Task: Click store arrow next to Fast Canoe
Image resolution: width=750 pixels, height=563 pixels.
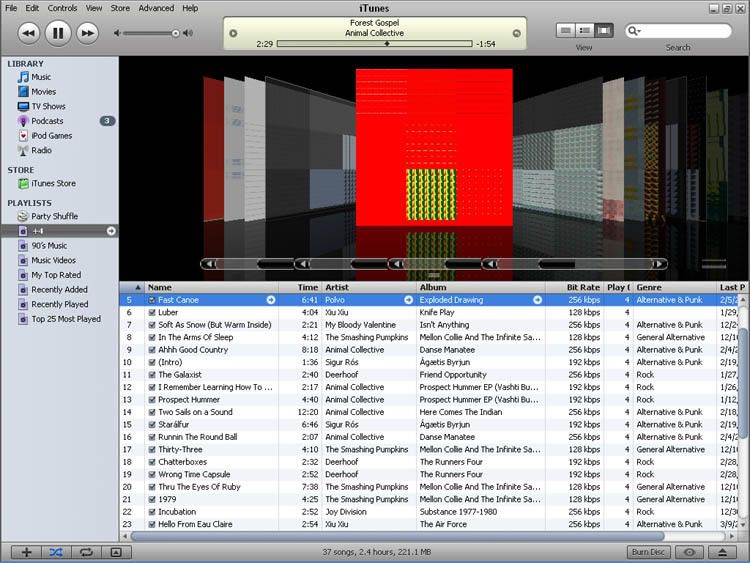Action: (x=271, y=300)
